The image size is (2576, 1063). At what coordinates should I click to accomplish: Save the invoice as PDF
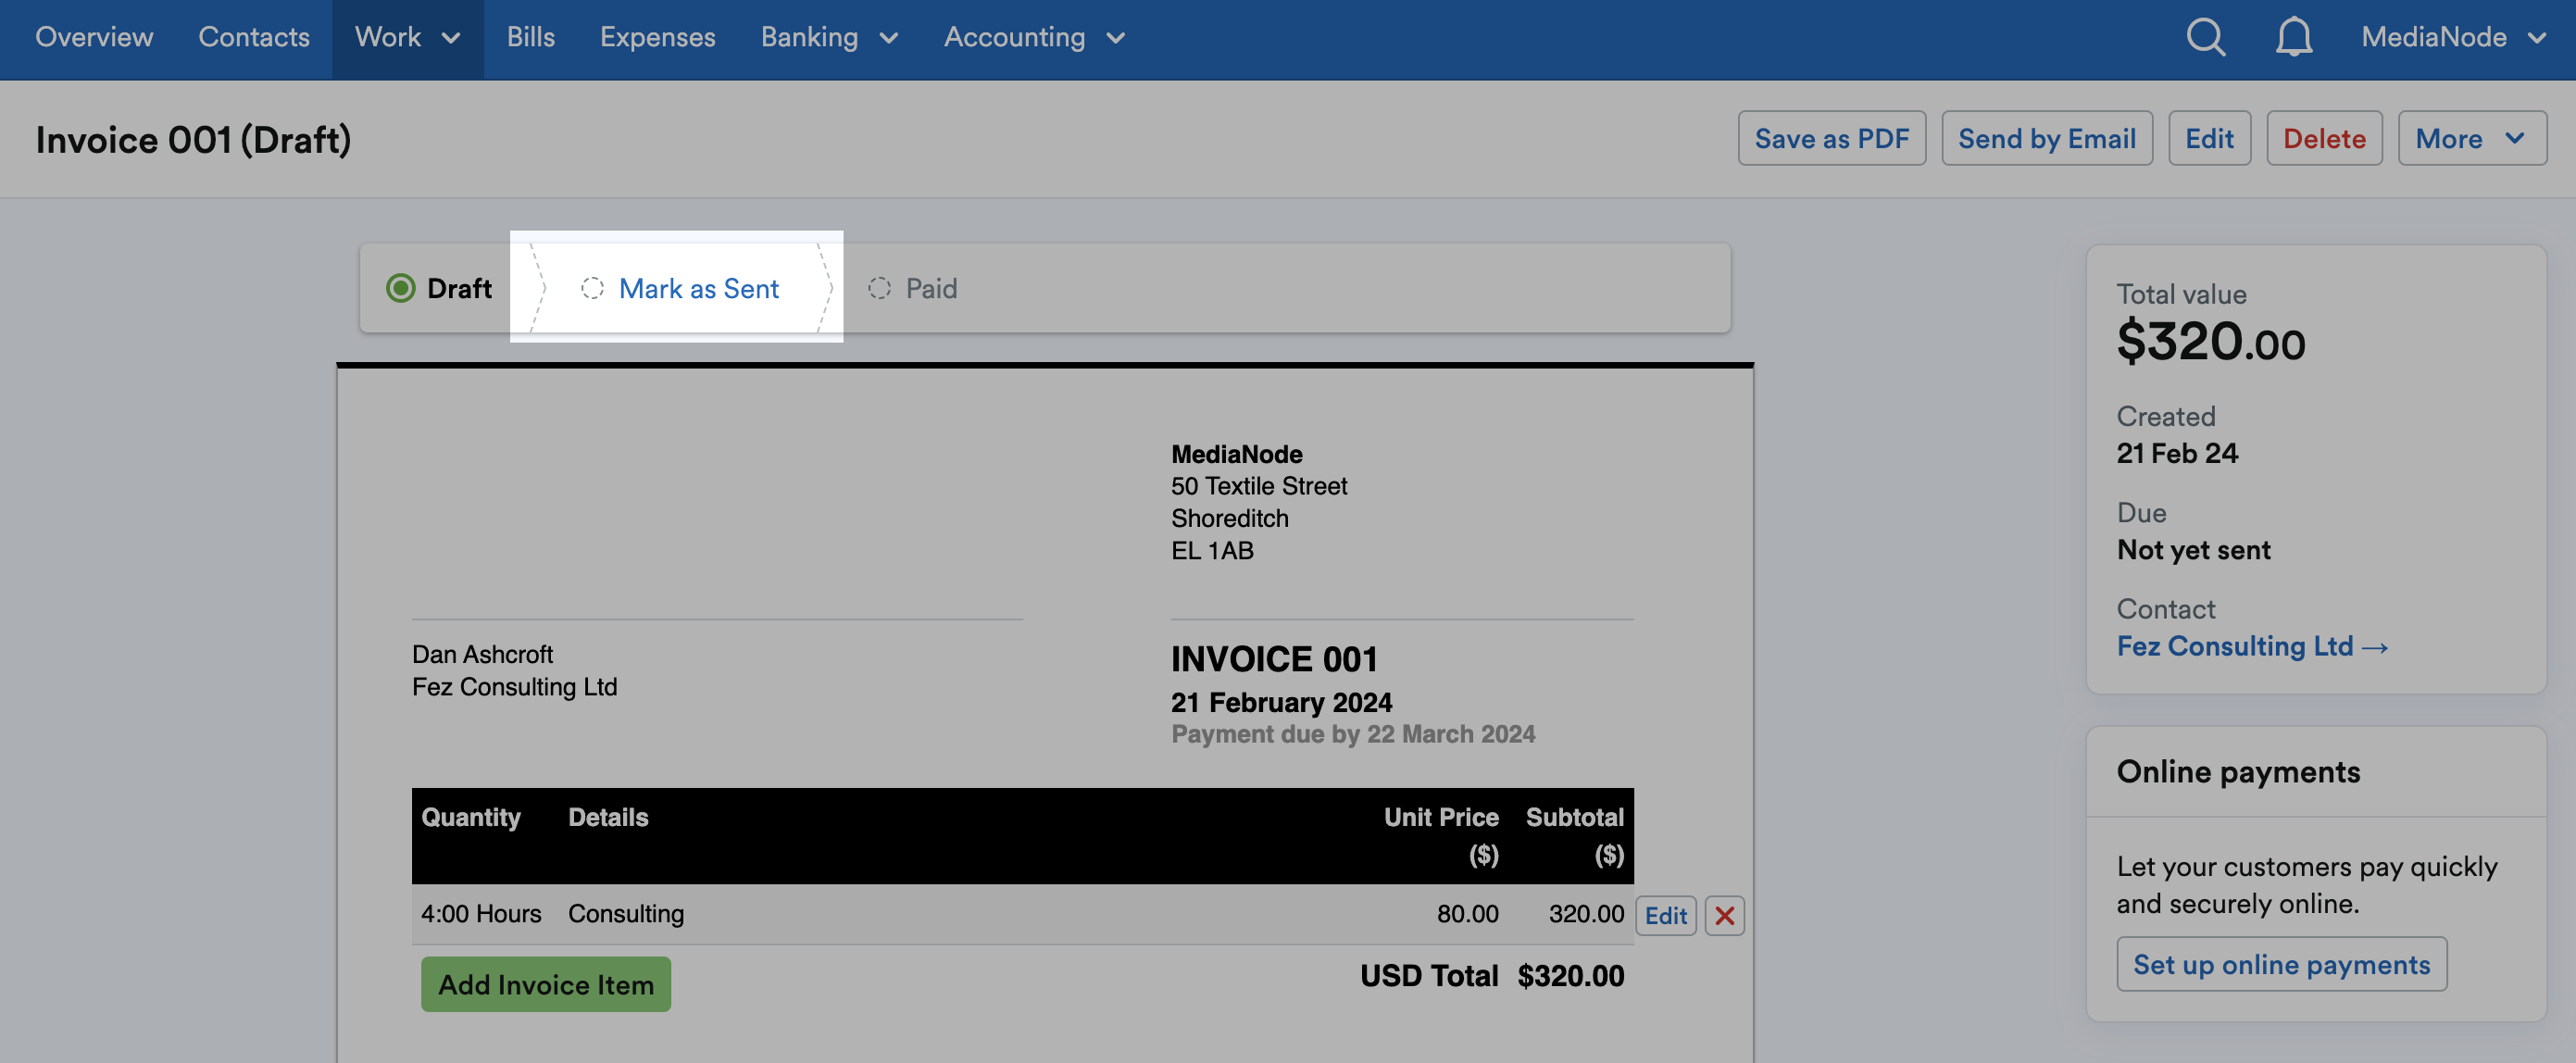1832,138
